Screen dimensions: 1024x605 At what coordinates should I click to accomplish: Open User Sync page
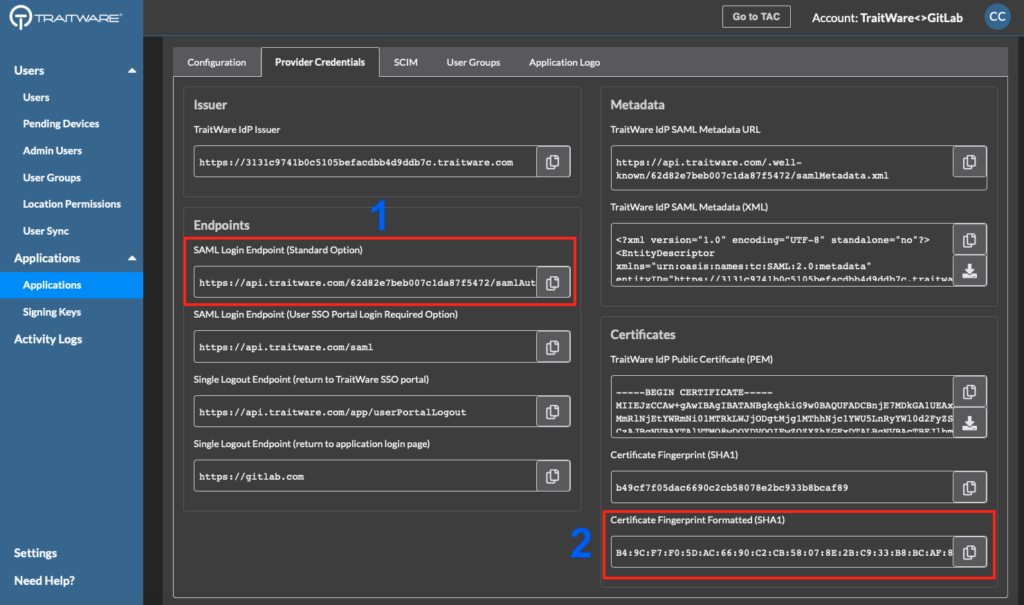(x=46, y=231)
